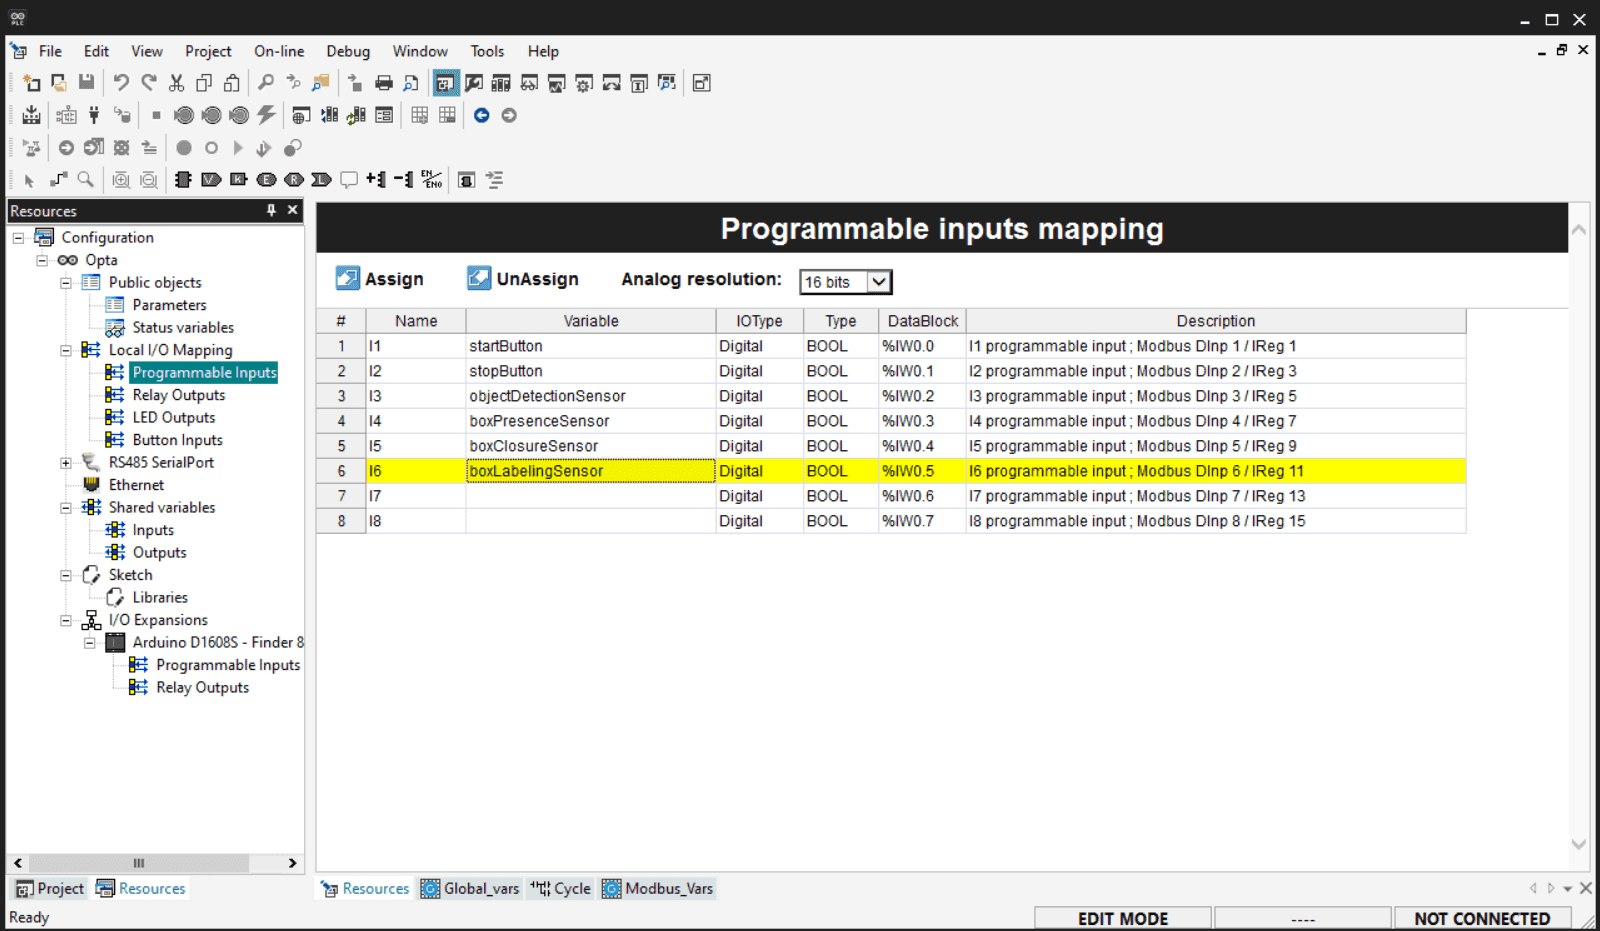Viewport: 1600px width, 931px height.
Task: Click the Save project floppy icon
Action: pyautogui.click(x=87, y=83)
